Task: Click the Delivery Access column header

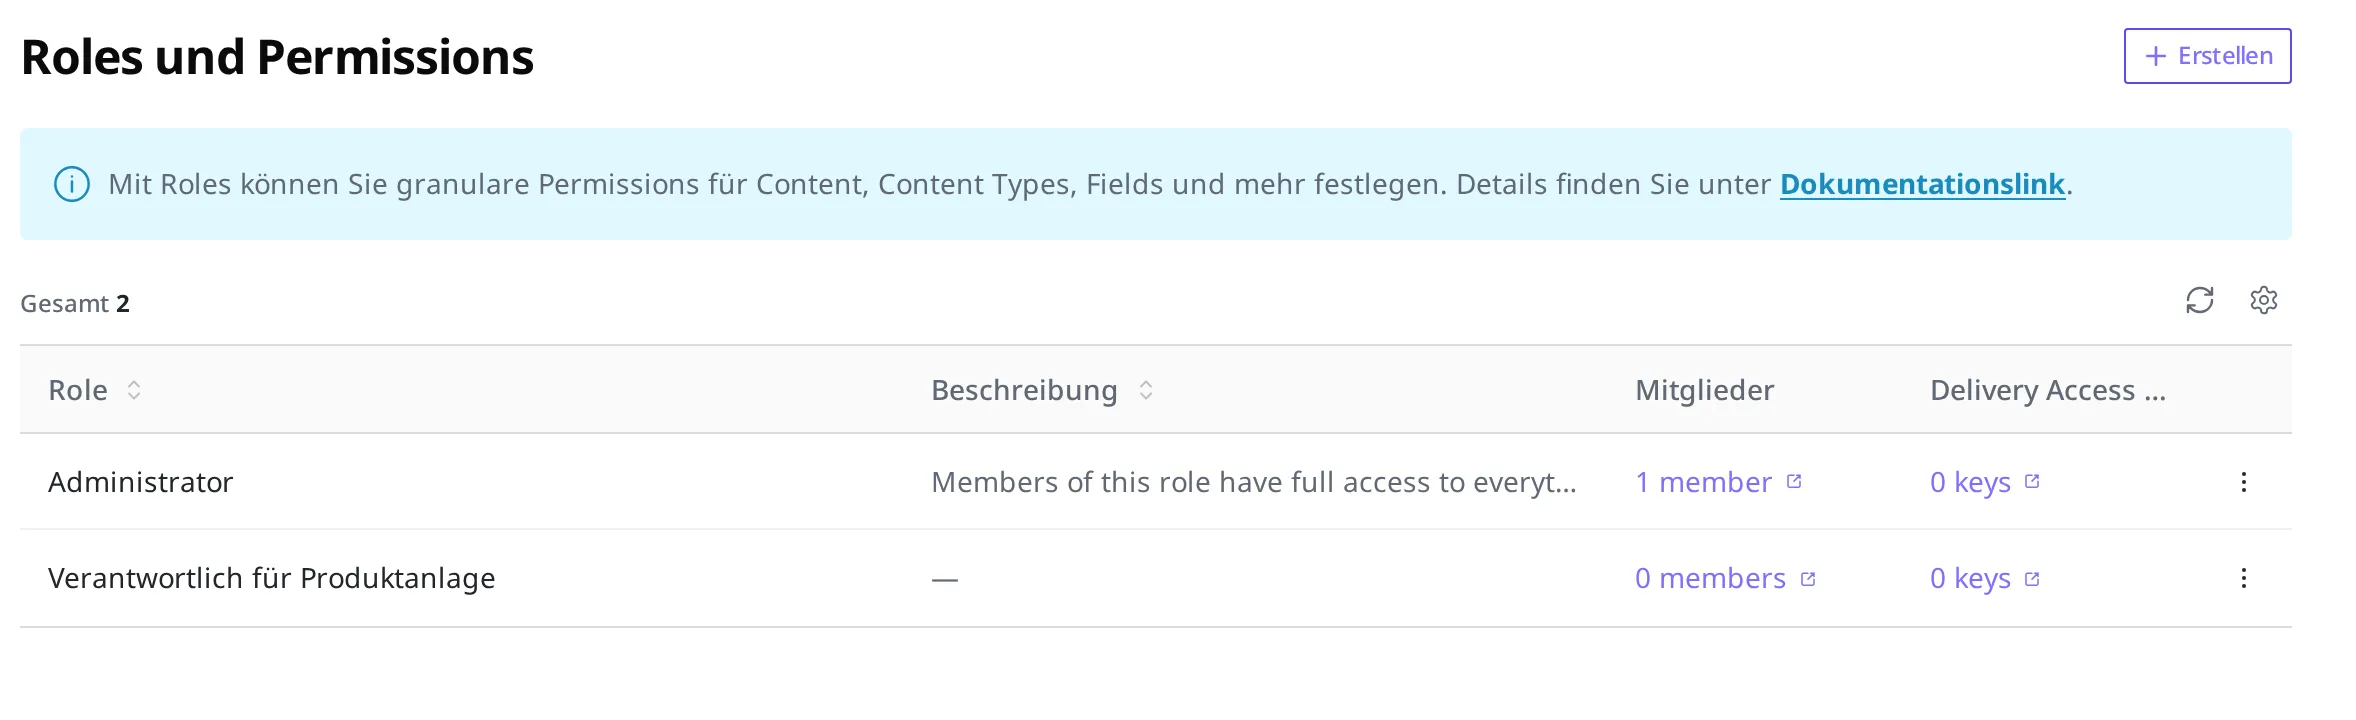Action: 2047,390
